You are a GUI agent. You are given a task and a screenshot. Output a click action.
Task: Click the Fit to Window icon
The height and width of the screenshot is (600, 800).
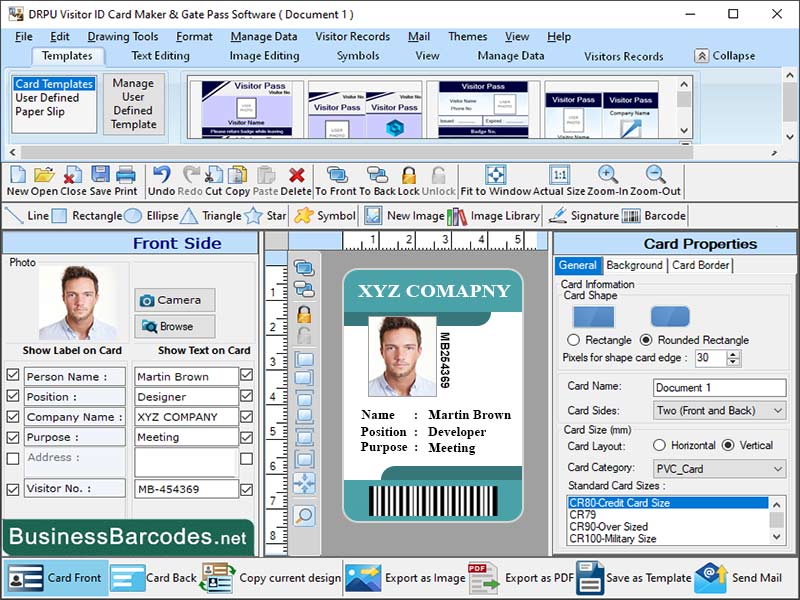[x=495, y=175]
